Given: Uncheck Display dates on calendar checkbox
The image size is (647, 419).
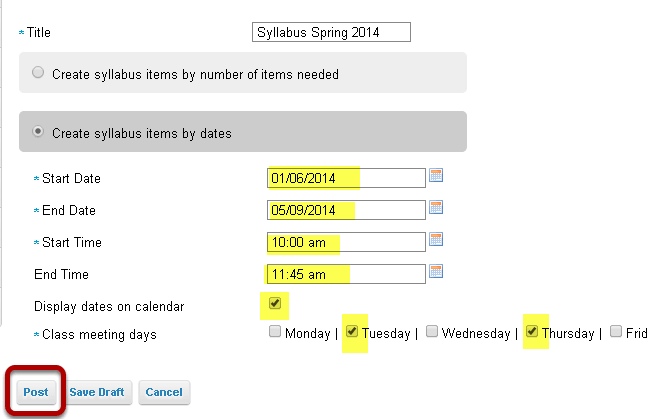Looking at the screenshot, I should [275, 303].
